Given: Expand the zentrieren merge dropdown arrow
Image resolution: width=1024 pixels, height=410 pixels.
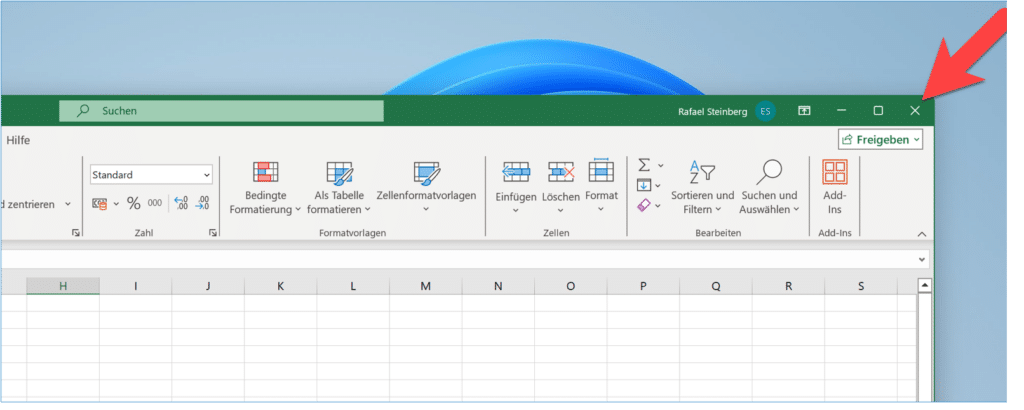Looking at the screenshot, I should point(67,204).
